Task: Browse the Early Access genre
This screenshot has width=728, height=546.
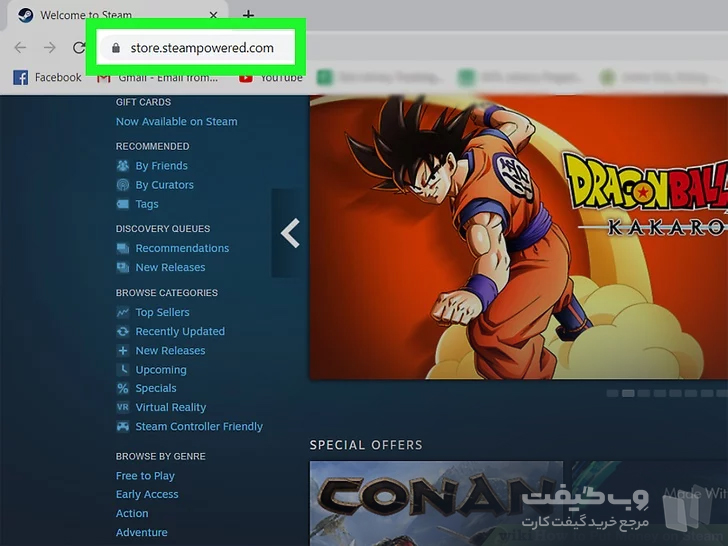Action: tap(147, 494)
